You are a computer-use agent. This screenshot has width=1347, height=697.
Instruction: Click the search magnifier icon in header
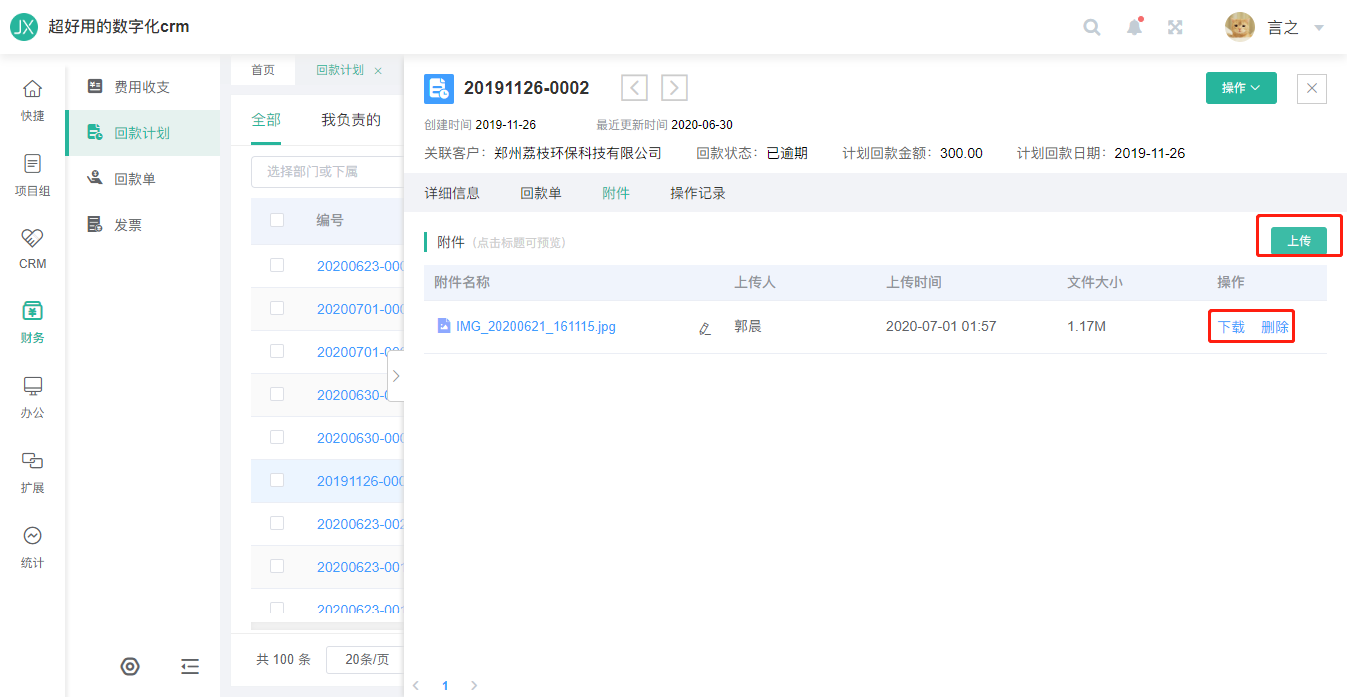(1092, 28)
